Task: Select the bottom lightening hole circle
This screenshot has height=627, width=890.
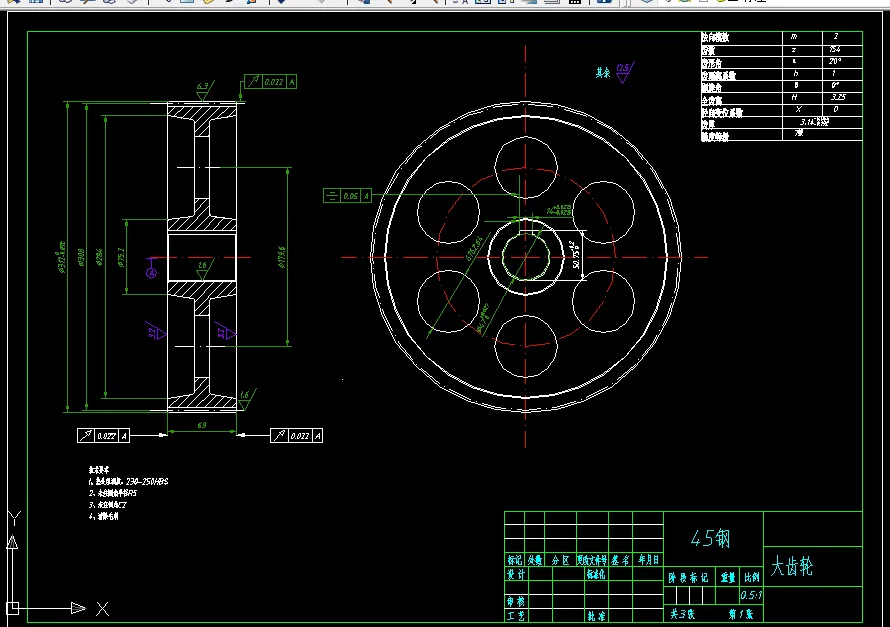Action: (526, 346)
